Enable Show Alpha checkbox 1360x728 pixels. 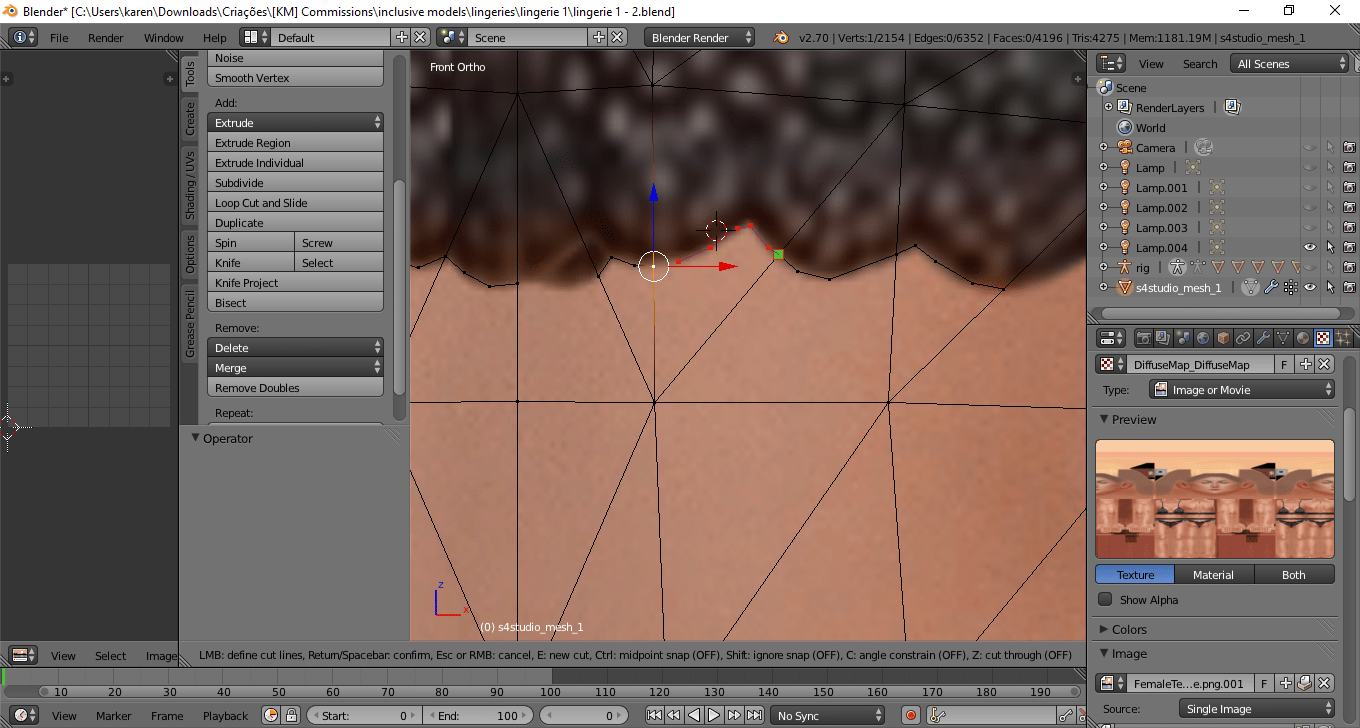point(1105,599)
